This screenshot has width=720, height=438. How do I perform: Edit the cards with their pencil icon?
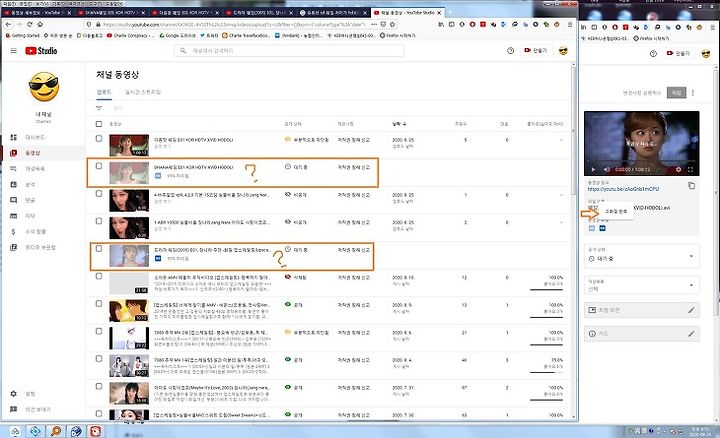point(691,334)
